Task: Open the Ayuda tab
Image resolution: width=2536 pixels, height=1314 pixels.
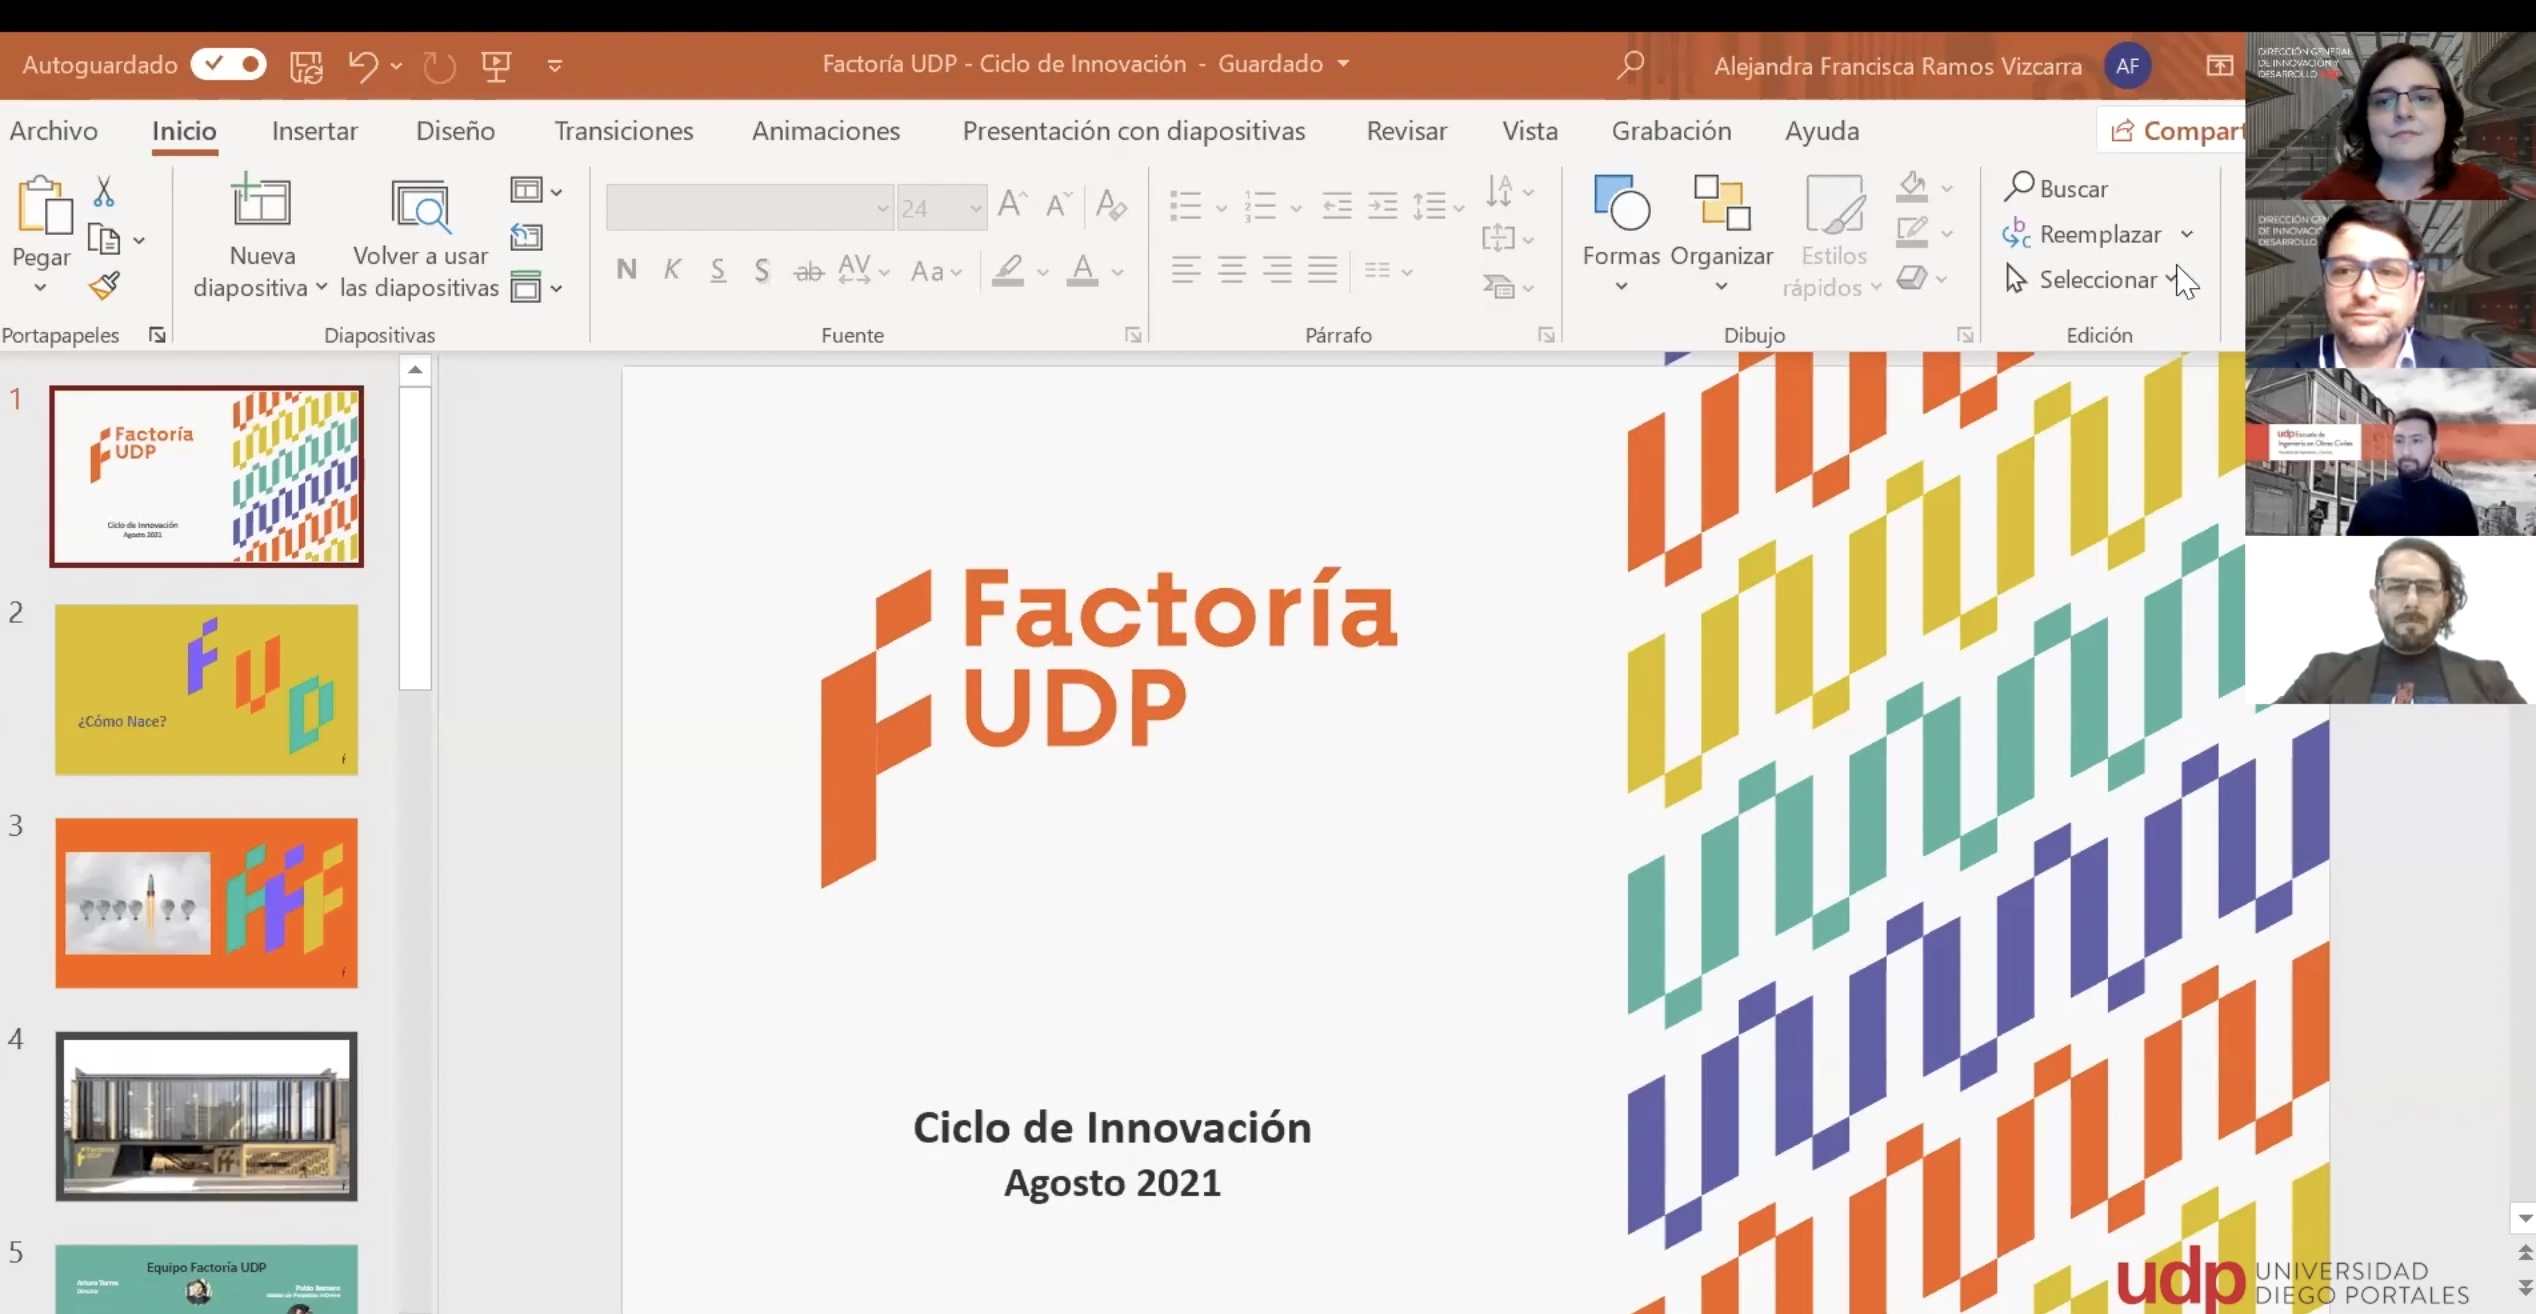Action: (1822, 131)
